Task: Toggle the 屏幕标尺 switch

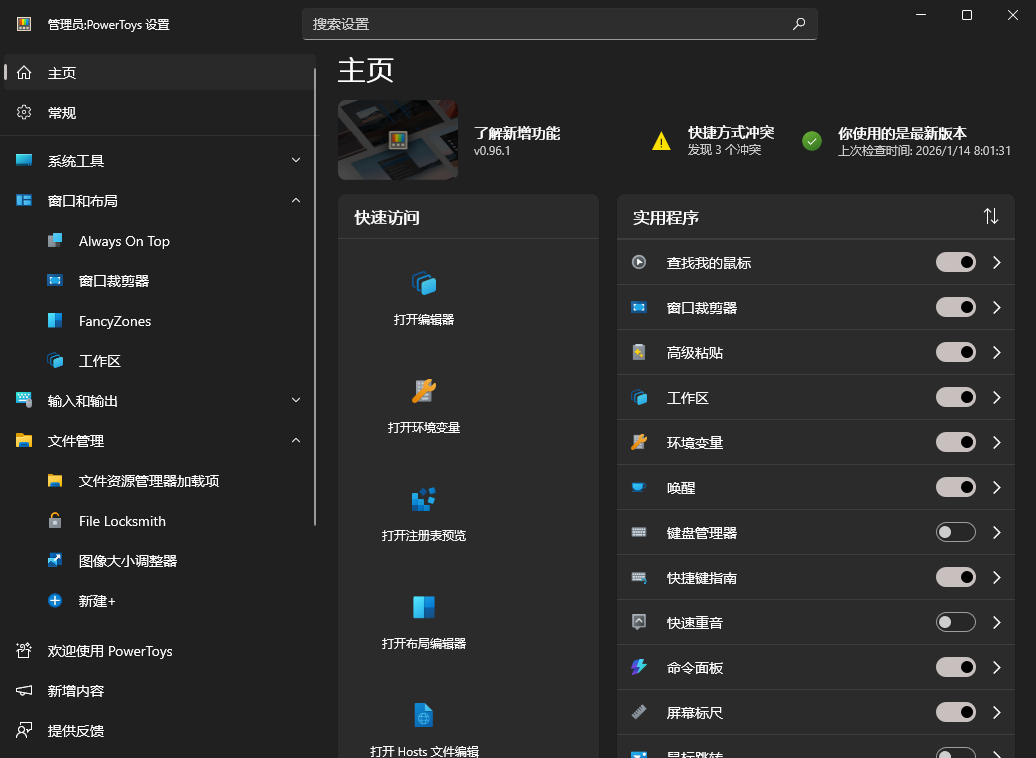Action: [955, 712]
